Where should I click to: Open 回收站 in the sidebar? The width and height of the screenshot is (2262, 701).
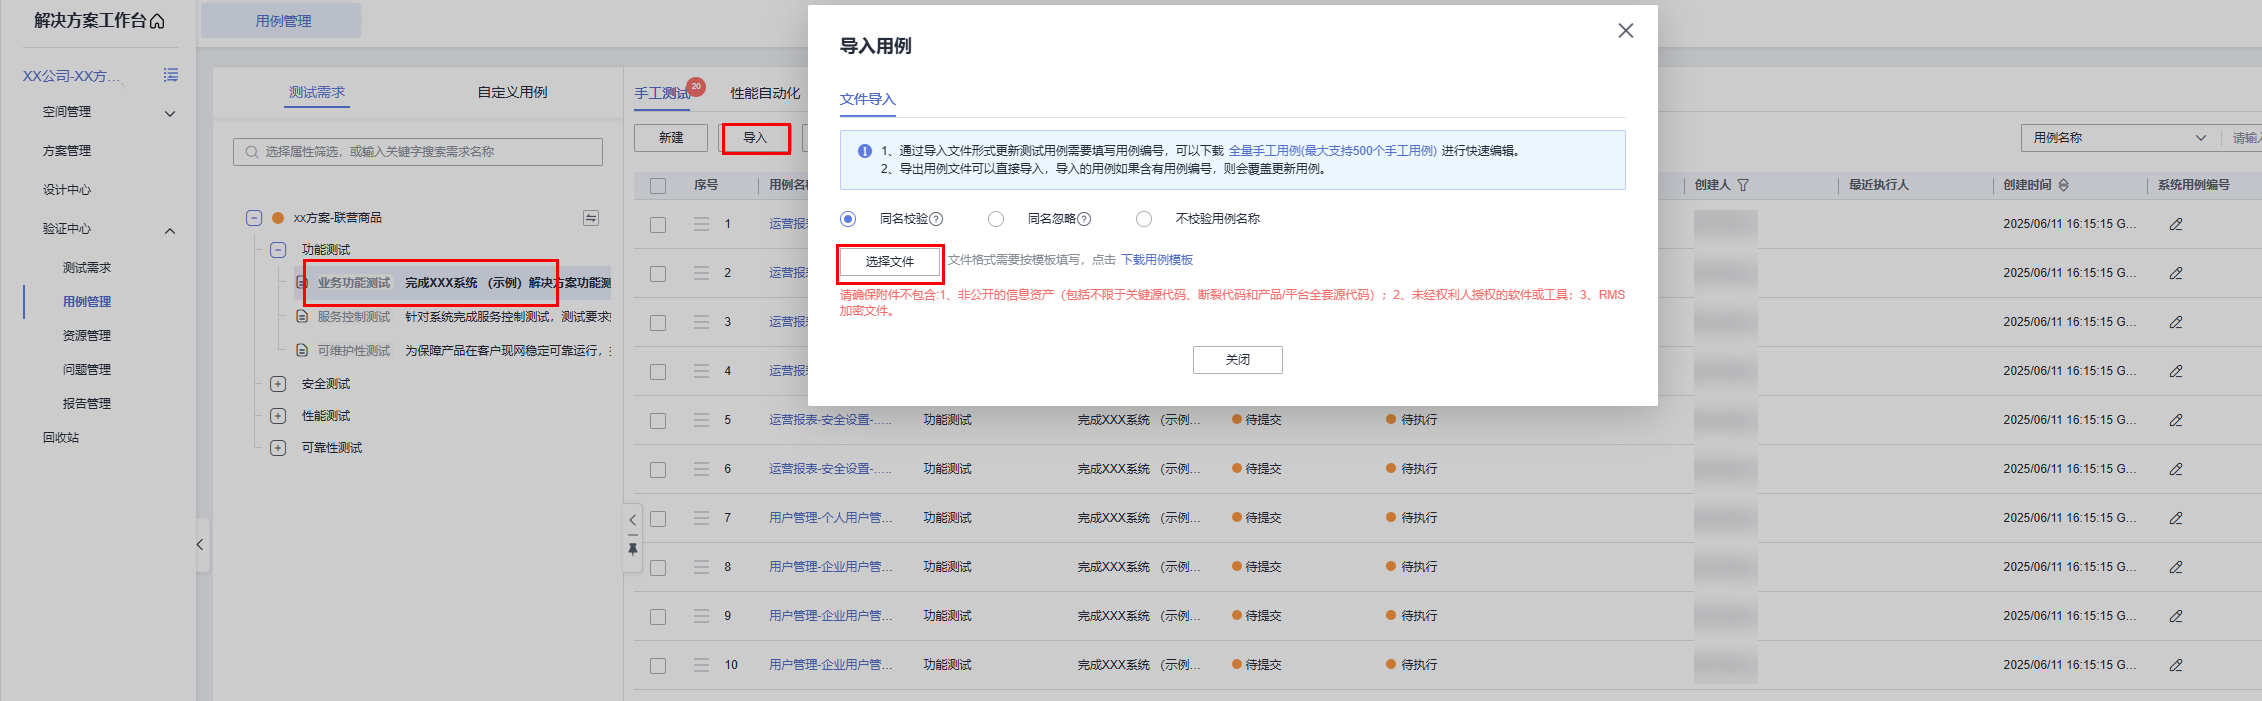click(61, 438)
